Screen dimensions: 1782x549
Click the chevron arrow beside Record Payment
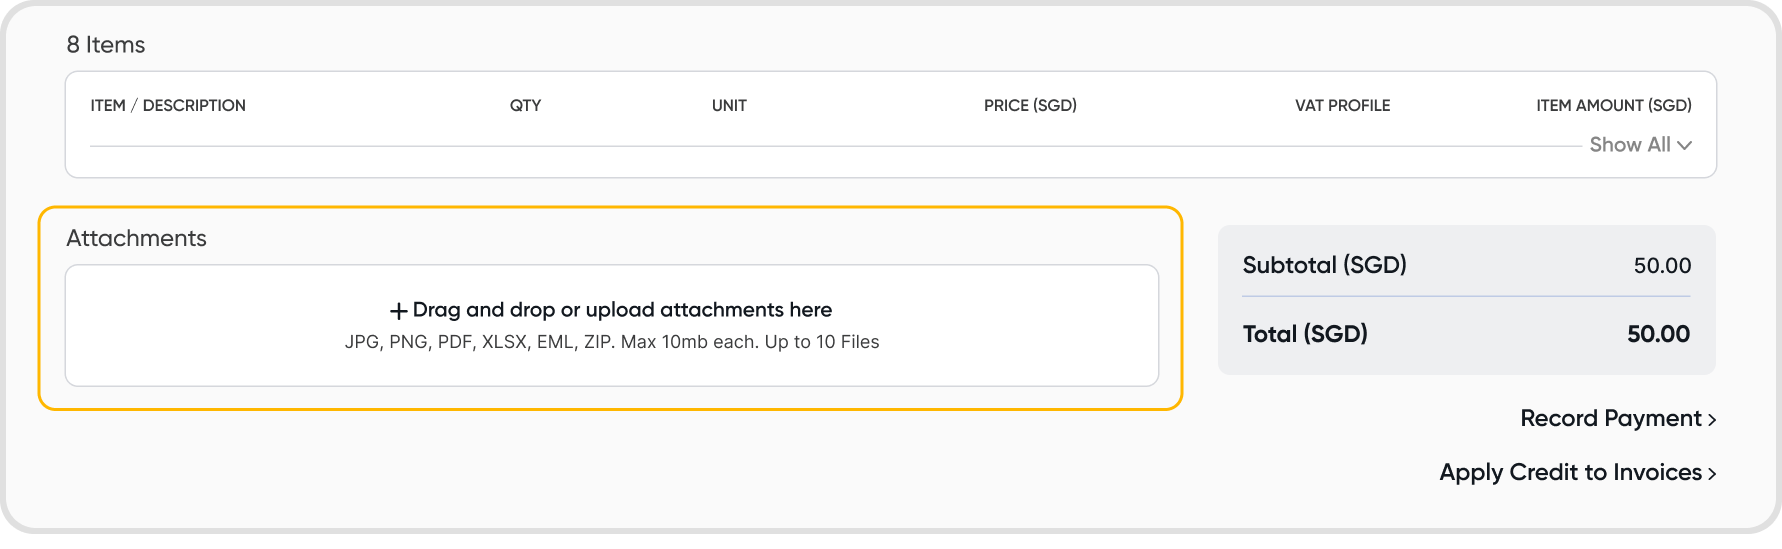pos(1712,420)
